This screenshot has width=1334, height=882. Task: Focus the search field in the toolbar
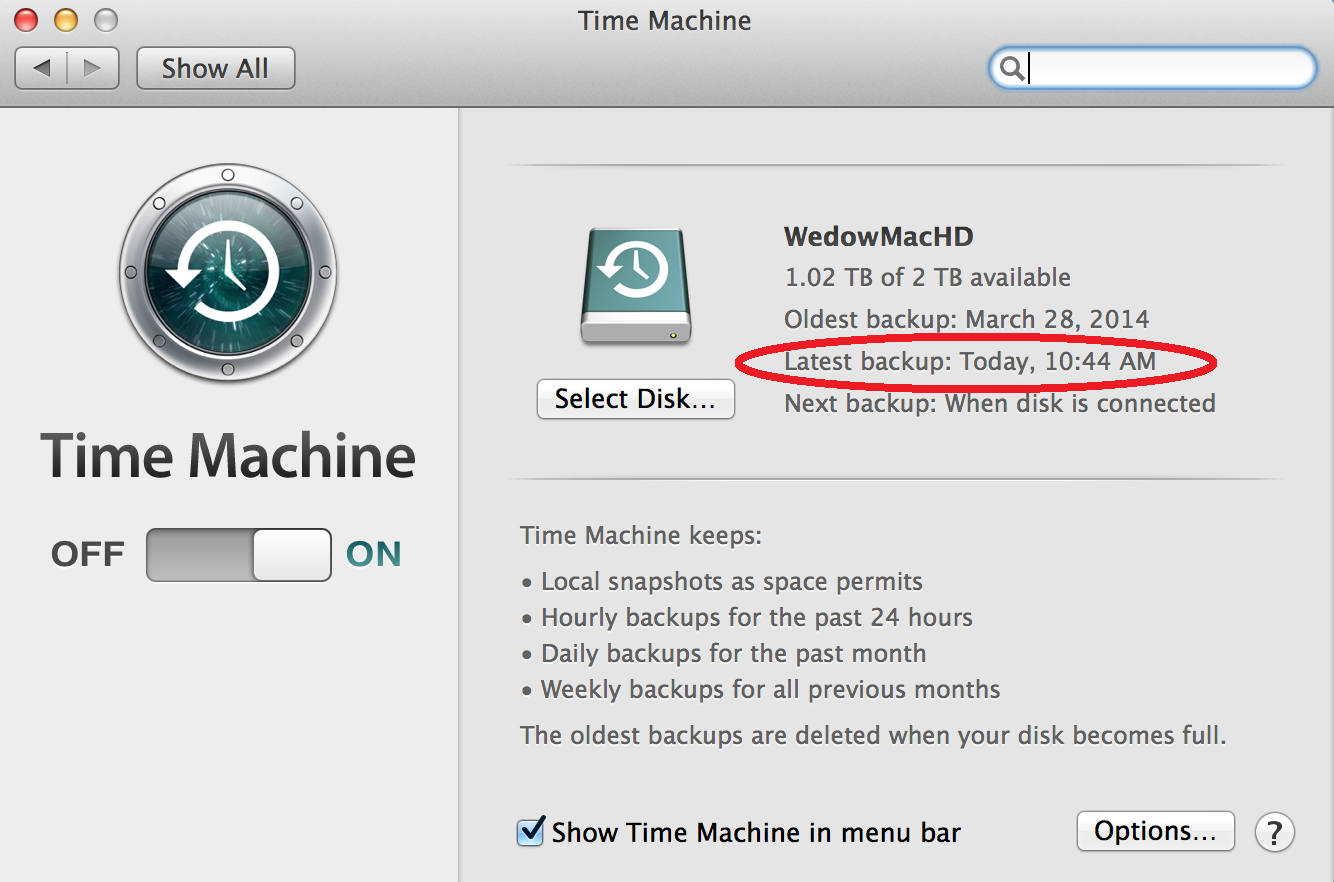coord(1165,68)
